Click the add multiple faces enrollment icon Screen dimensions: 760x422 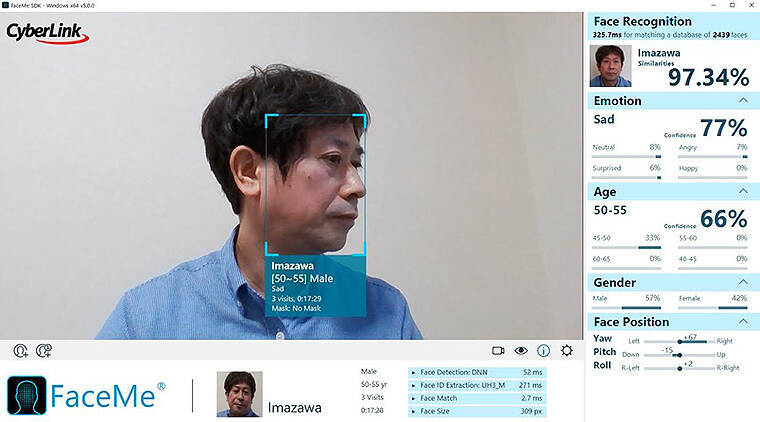point(44,350)
